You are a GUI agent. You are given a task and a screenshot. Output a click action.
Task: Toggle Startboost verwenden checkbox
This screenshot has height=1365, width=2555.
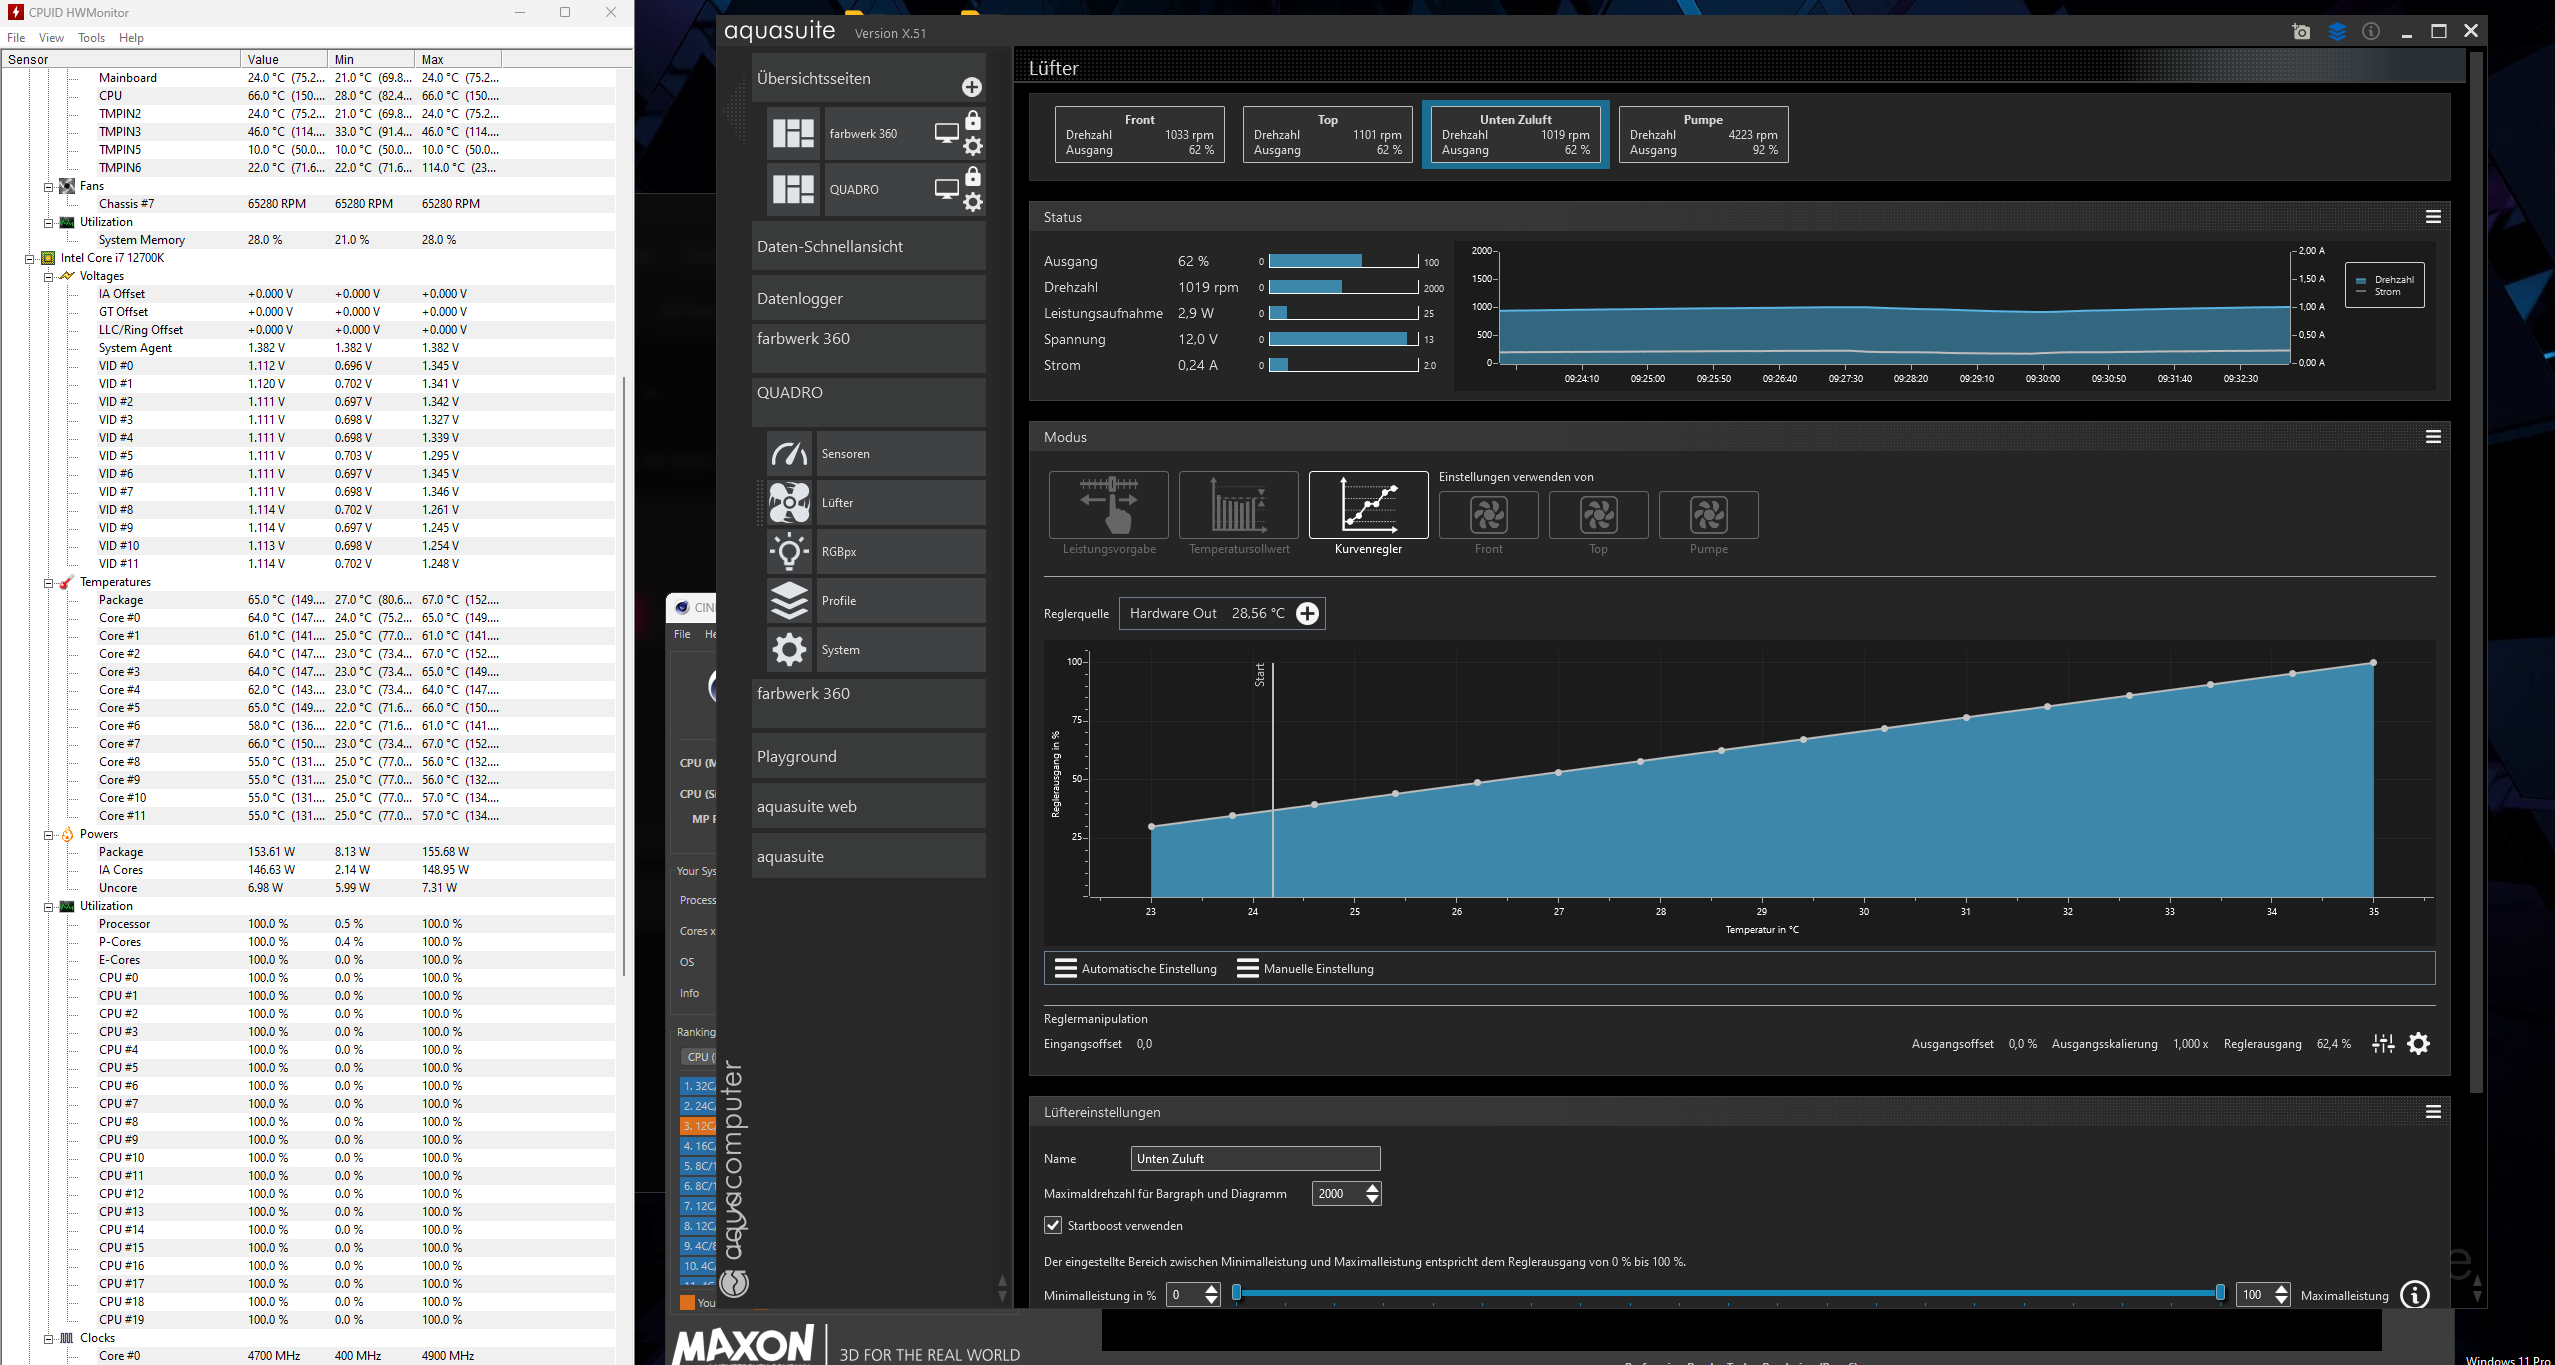pyautogui.click(x=1053, y=1226)
